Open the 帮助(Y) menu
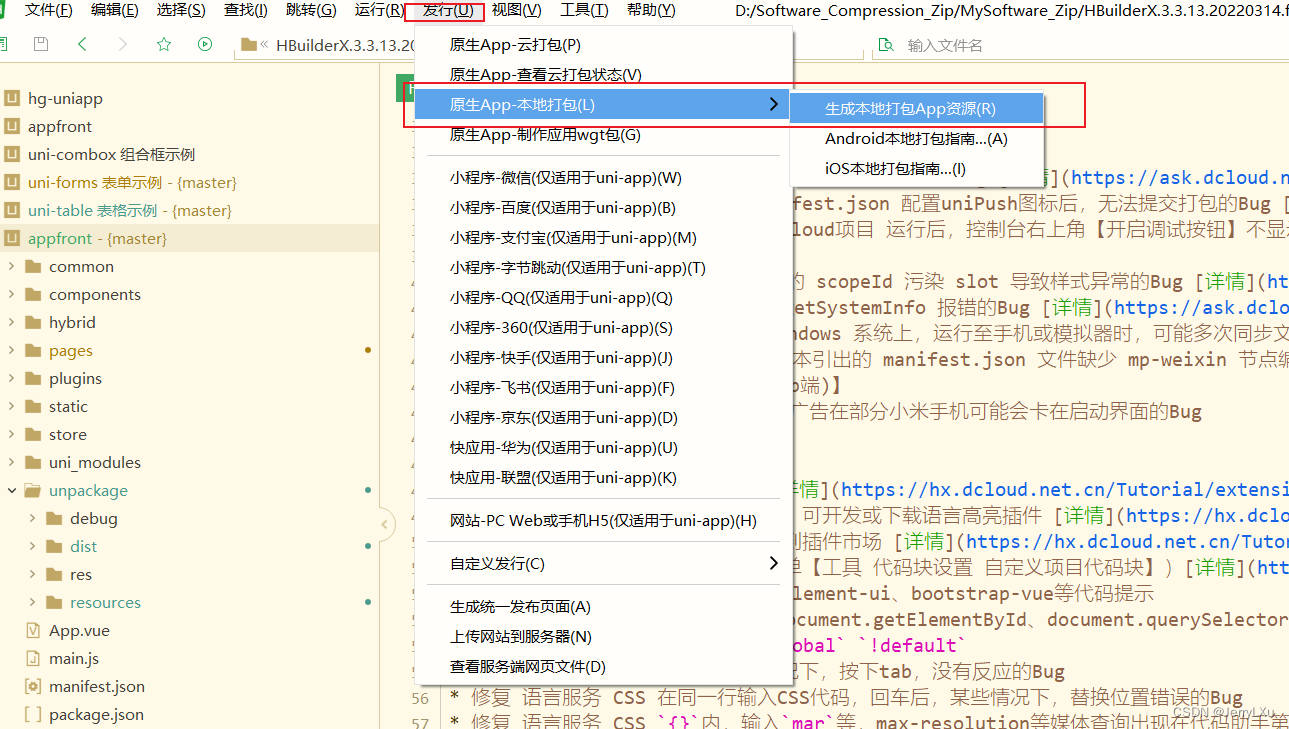Image resolution: width=1289 pixels, height=729 pixels. 651,10
